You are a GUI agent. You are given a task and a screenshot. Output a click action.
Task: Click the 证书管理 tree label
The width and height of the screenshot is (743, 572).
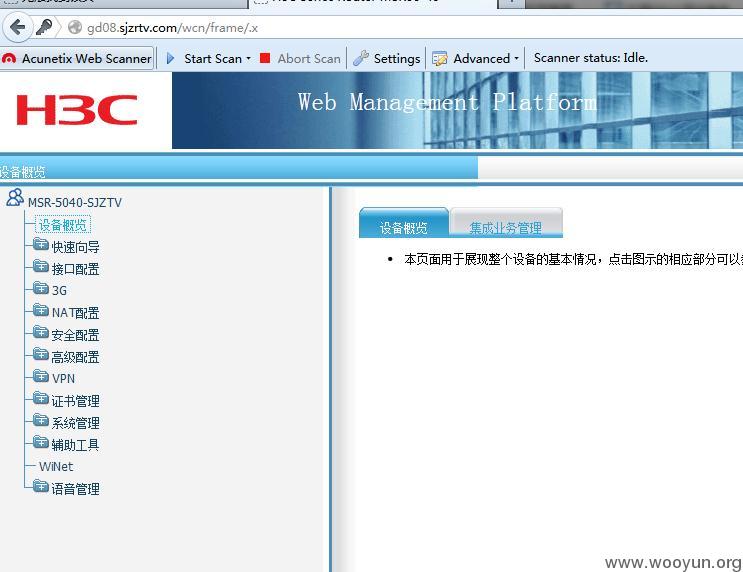pos(75,401)
